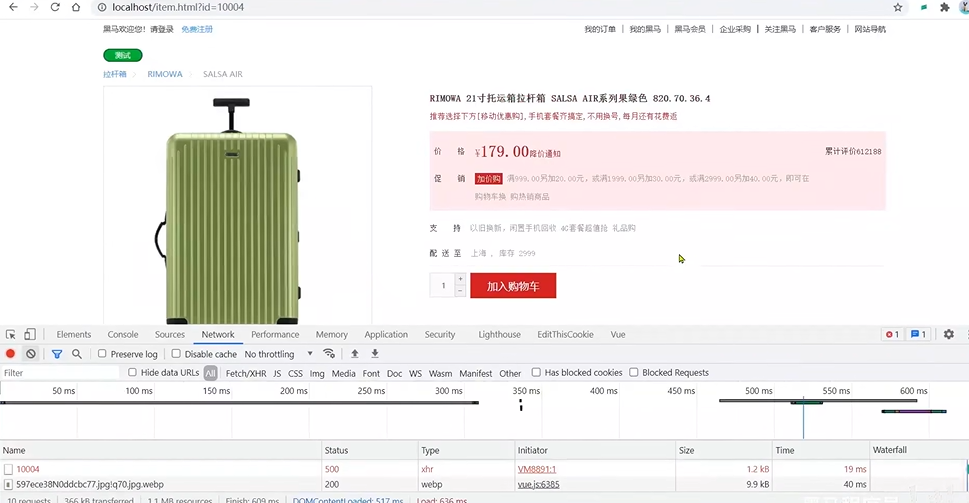
Task: Click the browser forward arrow
Action: pos(34,7)
